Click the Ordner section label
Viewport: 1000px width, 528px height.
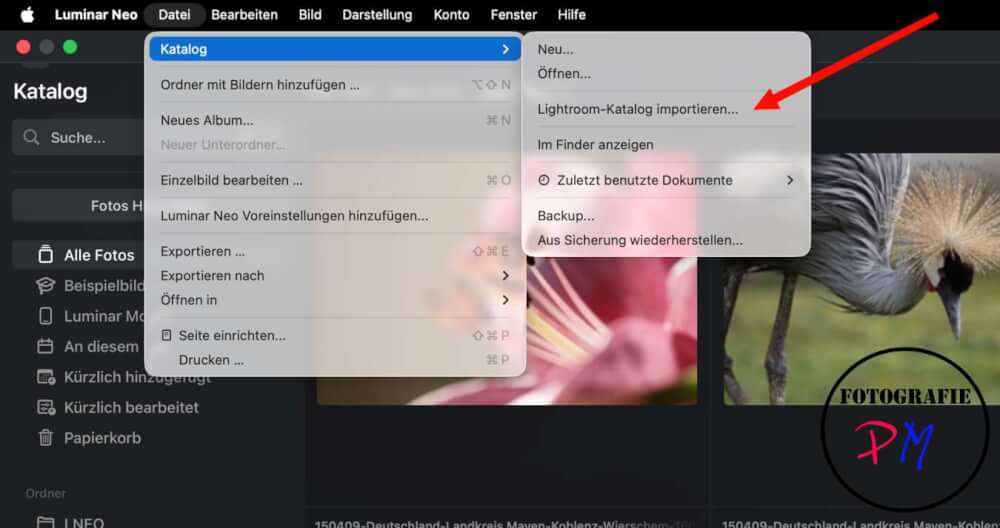(45, 494)
